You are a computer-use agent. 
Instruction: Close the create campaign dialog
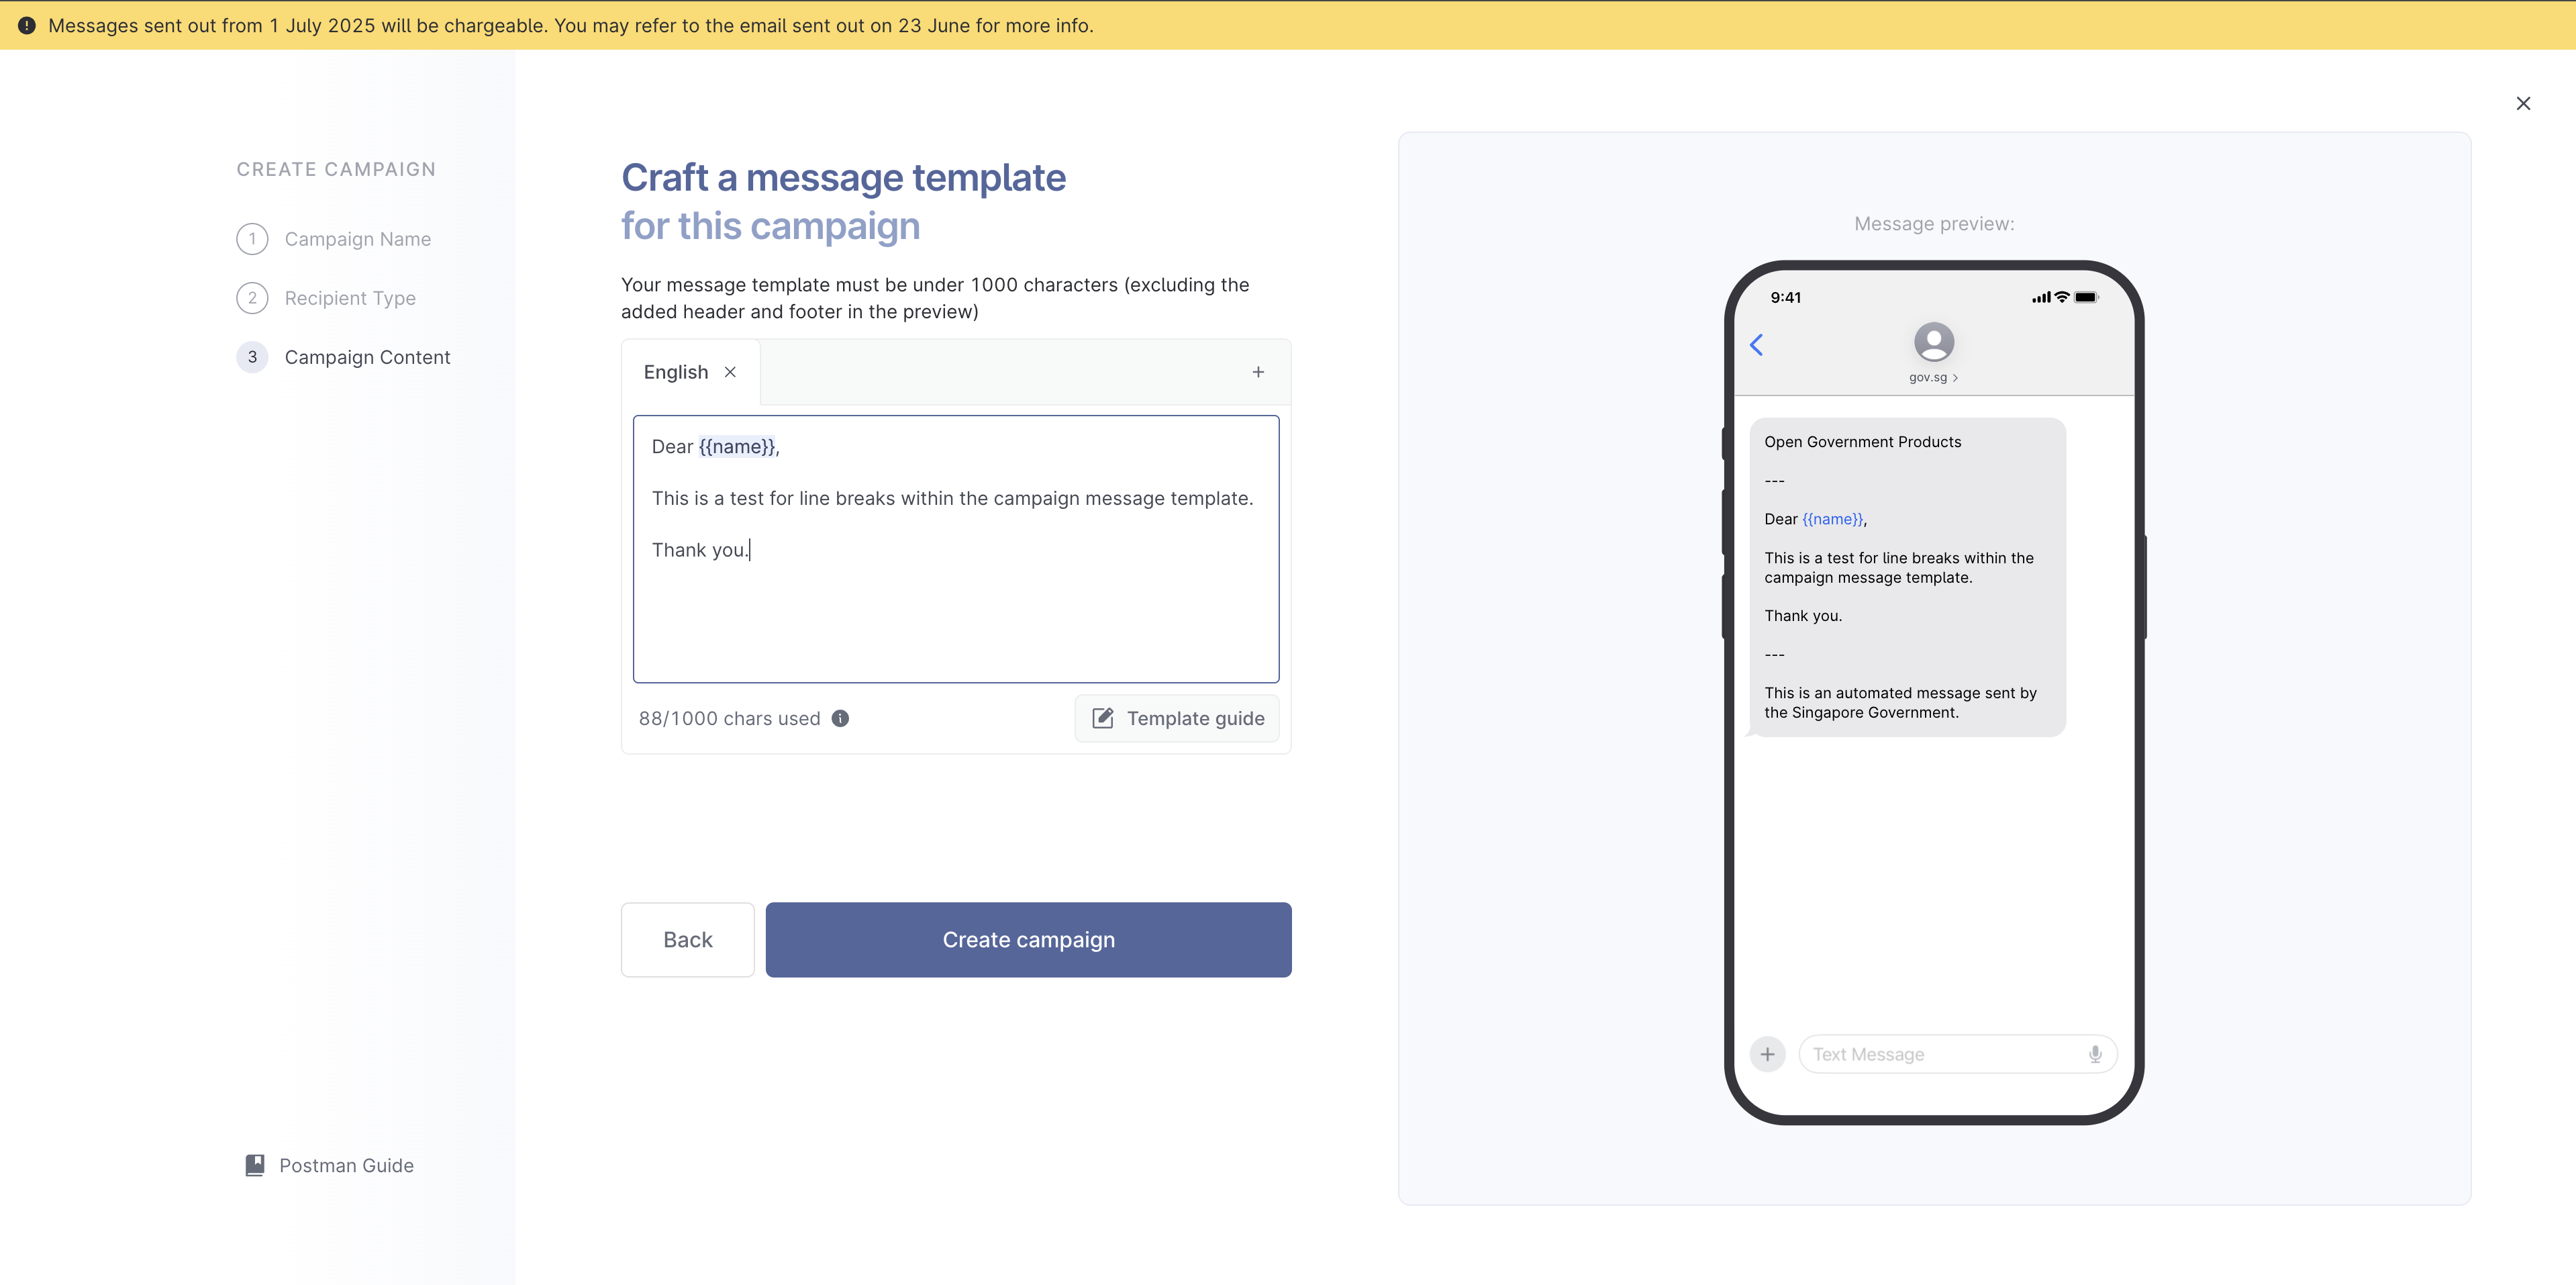(2523, 104)
